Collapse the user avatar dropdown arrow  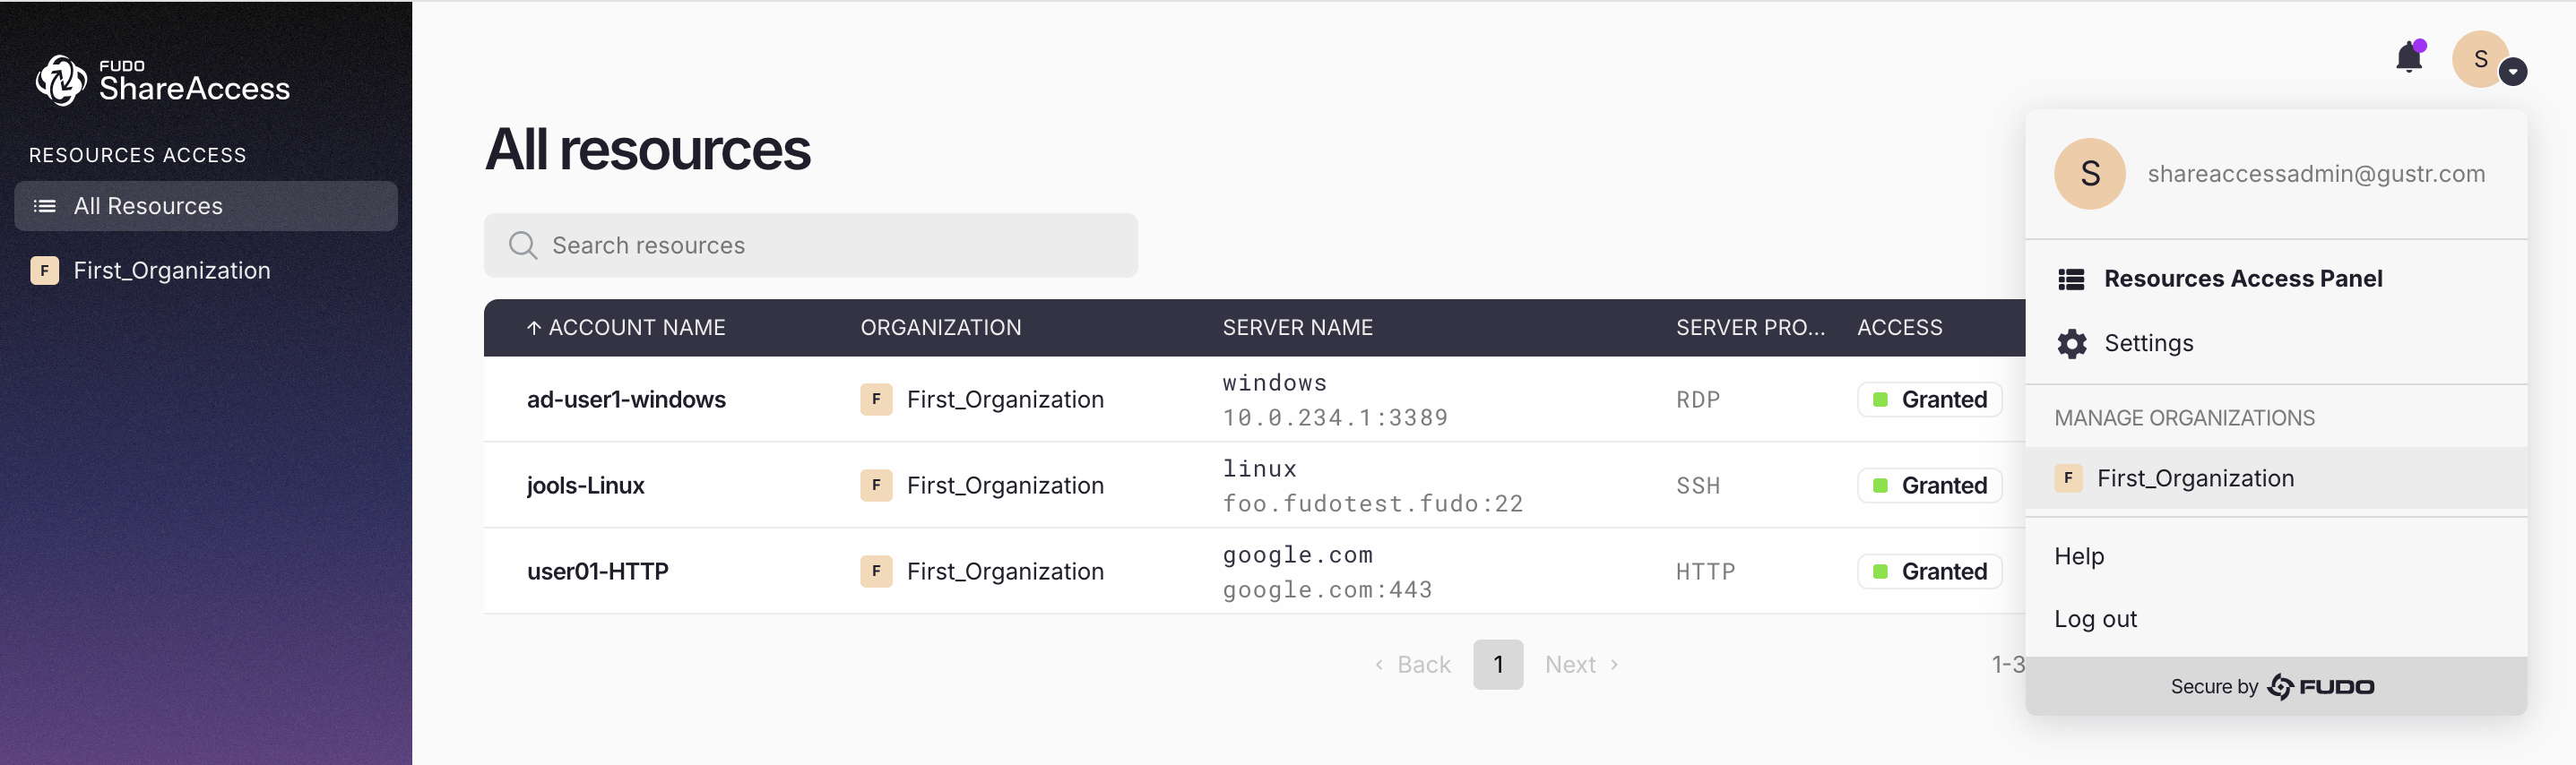(x=2512, y=72)
